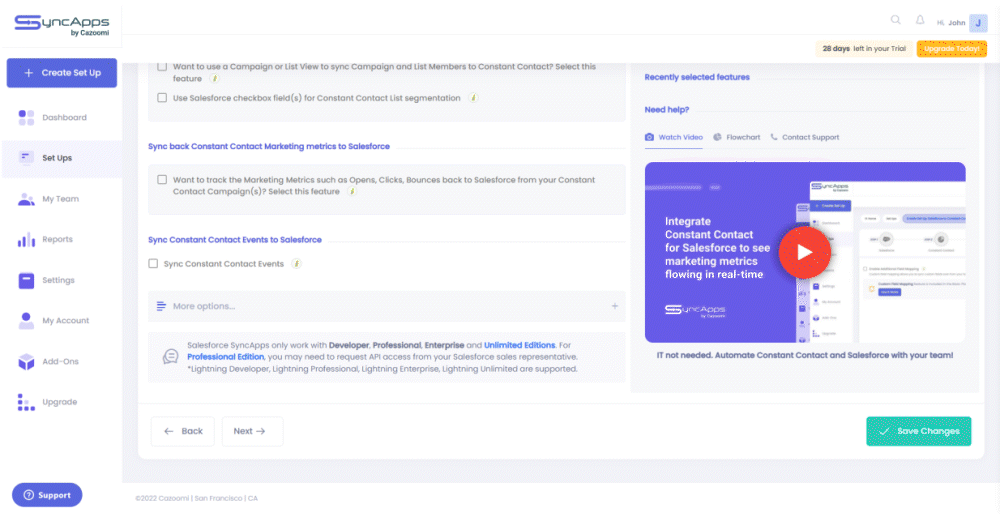This screenshot has height=525, width=1000.
Task: Click ©2022 Cazoomi San Francisco footer text
Action: [196, 498]
